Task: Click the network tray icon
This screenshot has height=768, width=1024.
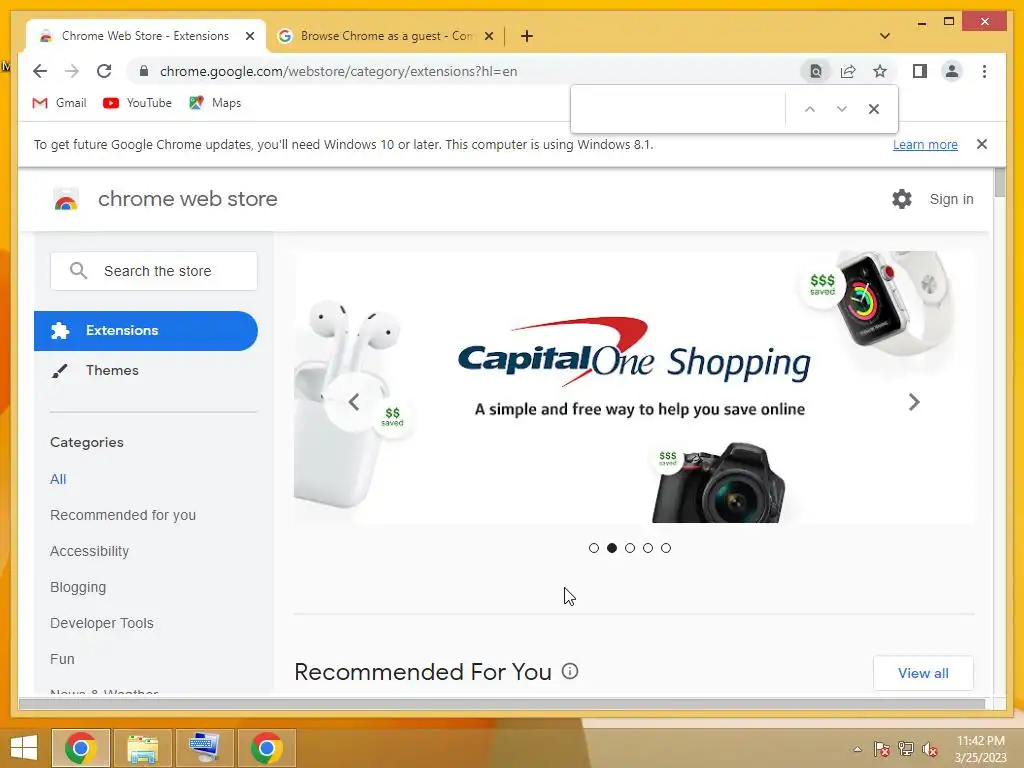Action: click(x=906, y=749)
